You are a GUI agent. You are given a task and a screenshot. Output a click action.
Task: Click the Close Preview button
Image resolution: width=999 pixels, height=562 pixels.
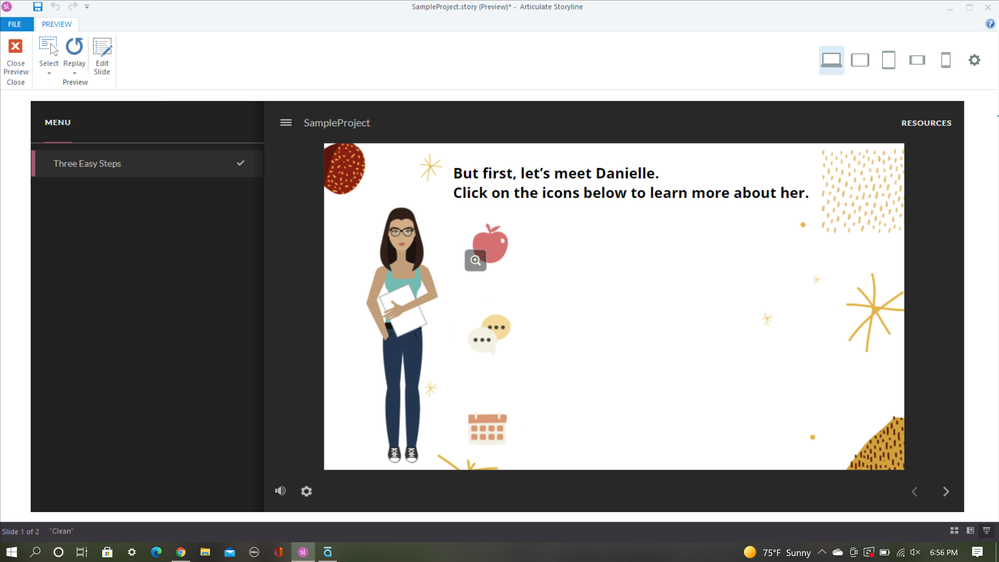pyautogui.click(x=15, y=57)
